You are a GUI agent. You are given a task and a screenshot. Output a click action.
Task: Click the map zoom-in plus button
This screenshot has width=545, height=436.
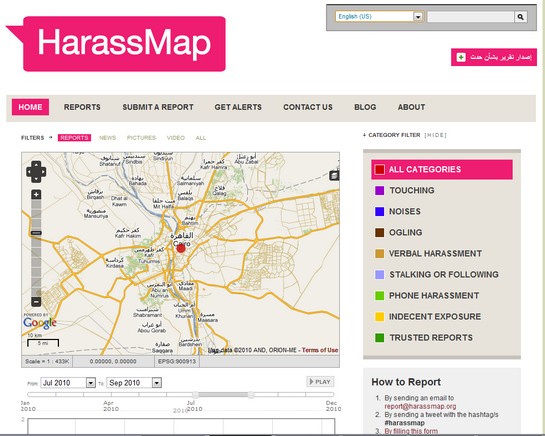[x=36, y=194]
